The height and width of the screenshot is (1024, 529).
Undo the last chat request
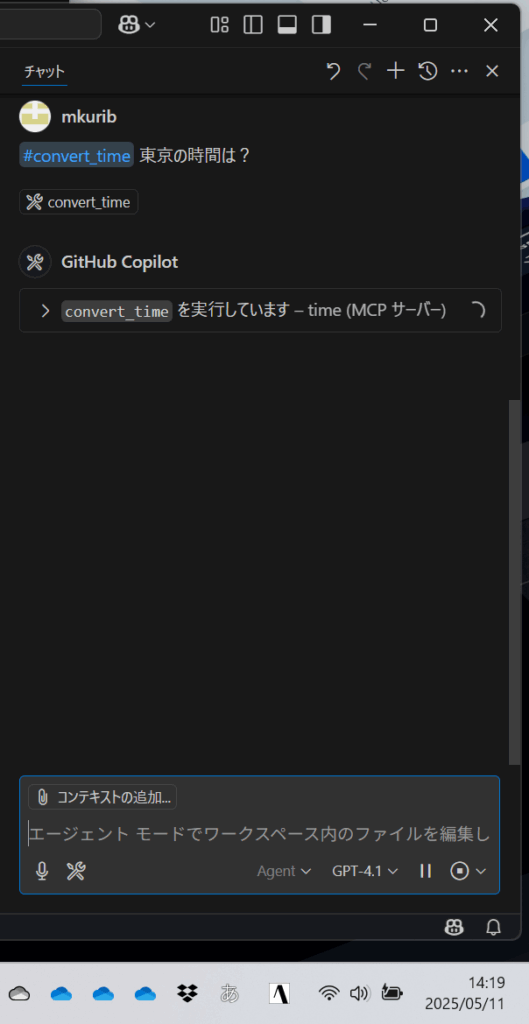pyautogui.click(x=333, y=71)
